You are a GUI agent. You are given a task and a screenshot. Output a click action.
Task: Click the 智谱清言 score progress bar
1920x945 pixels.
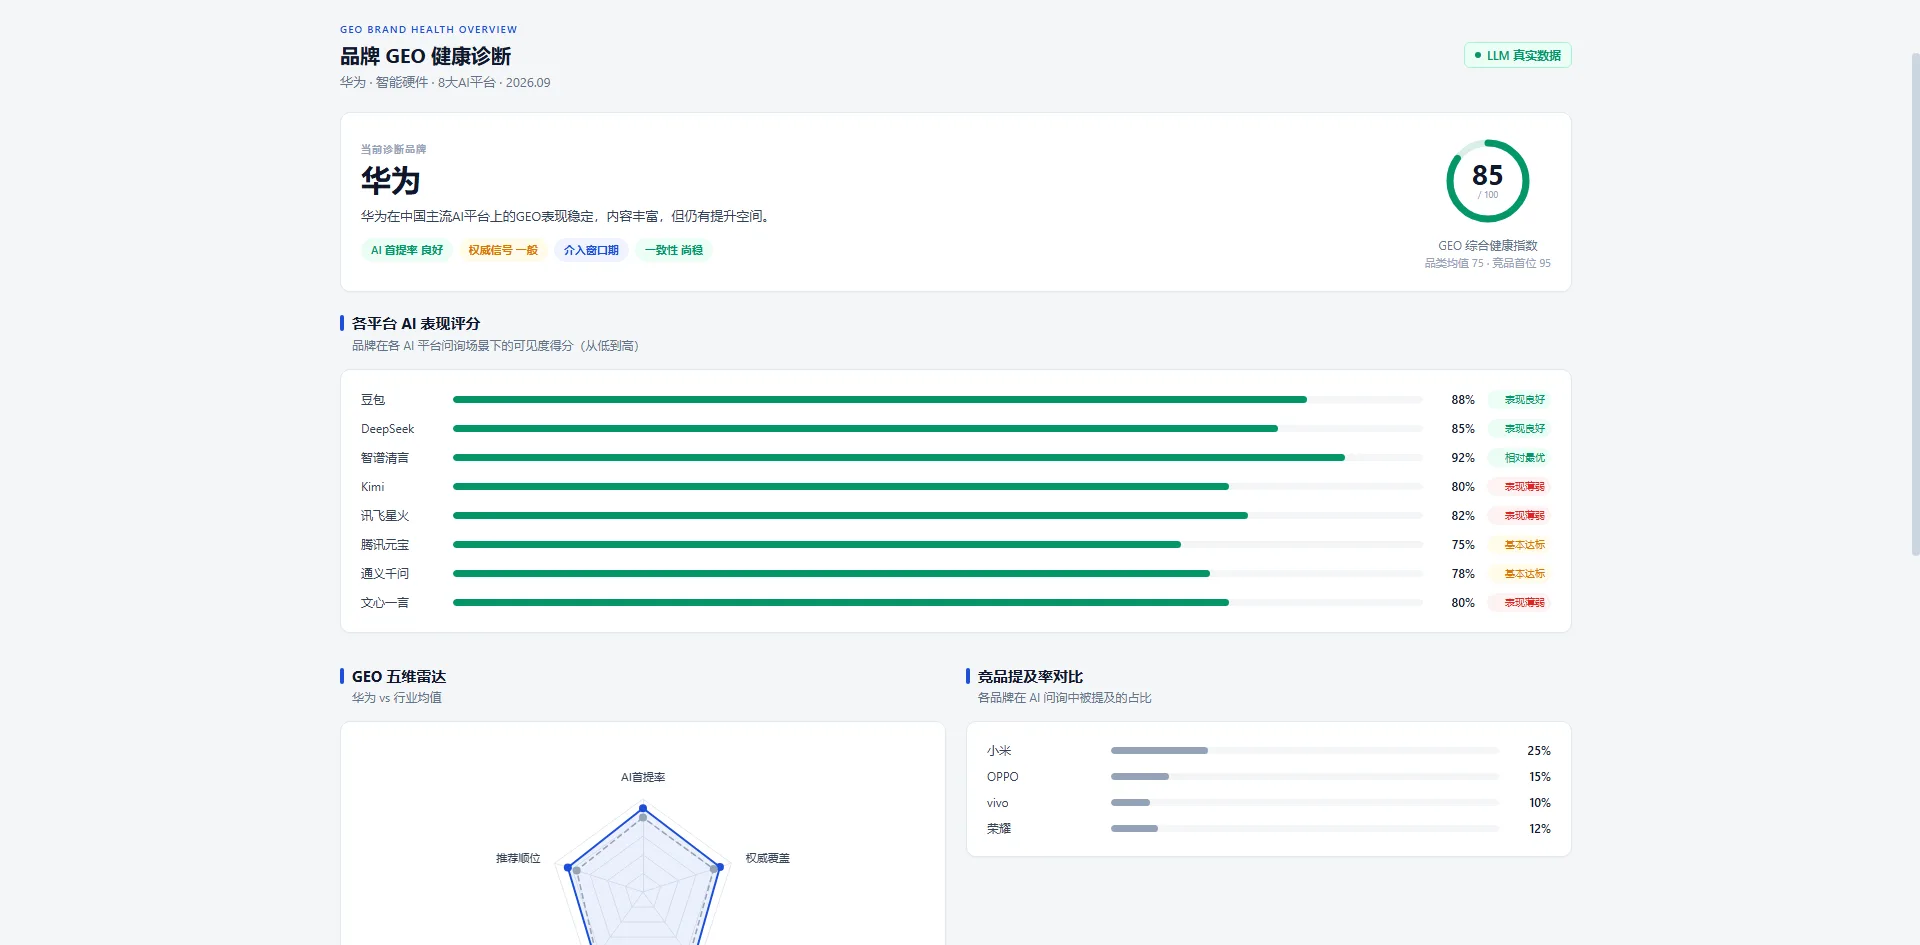(937, 458)
